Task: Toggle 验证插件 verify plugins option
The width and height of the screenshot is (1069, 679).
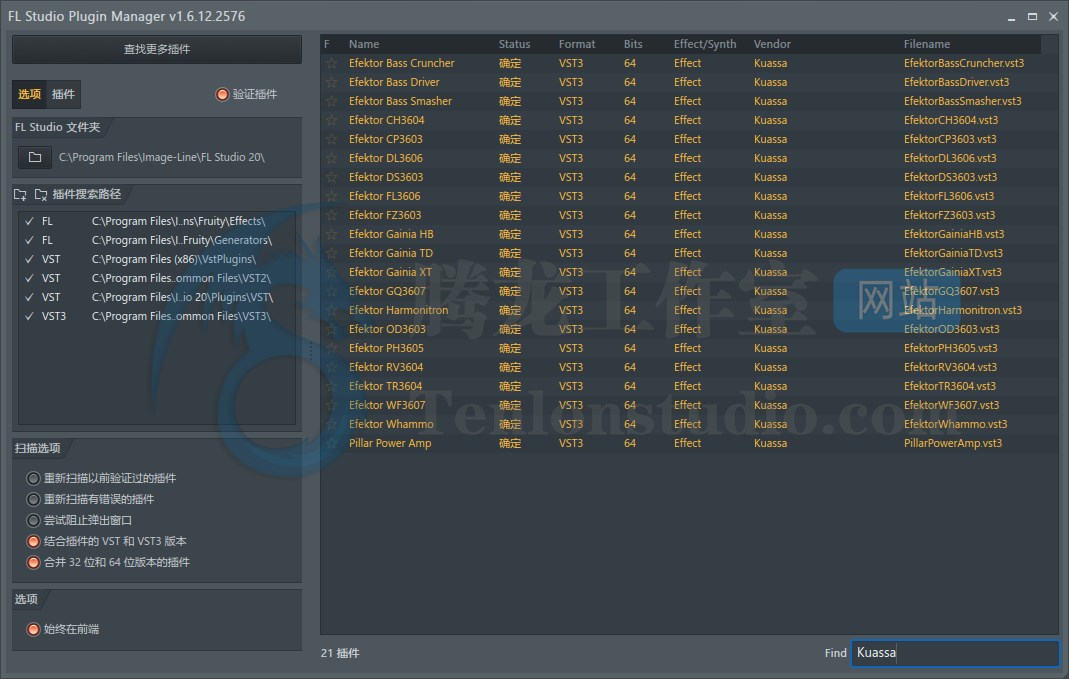Action: (x=222, y=94)
